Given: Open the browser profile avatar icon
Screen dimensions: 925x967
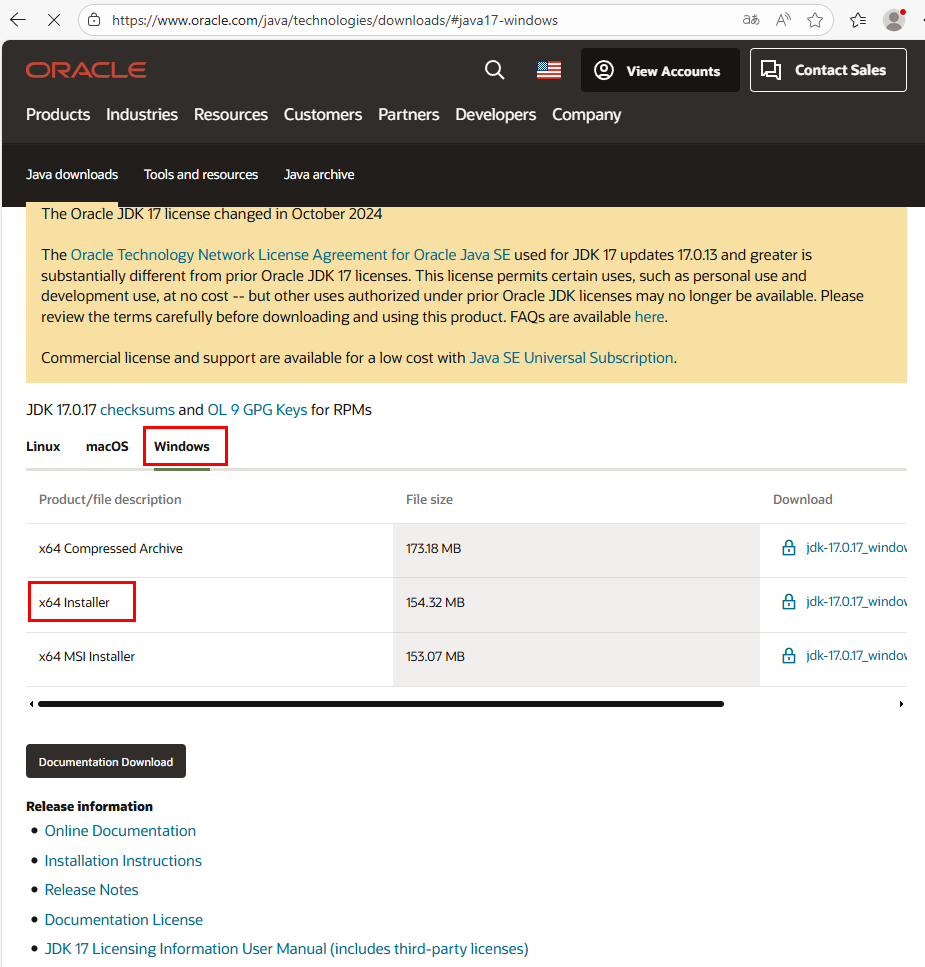Looking at the screenshot, I should [894, 20].
